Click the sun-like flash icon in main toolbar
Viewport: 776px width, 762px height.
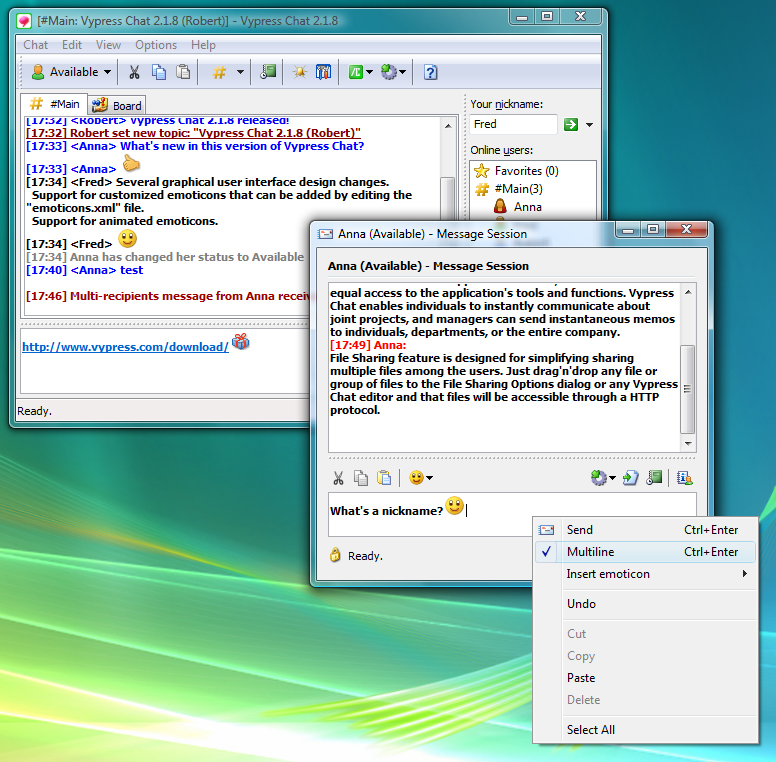click(x=299, y=72)
